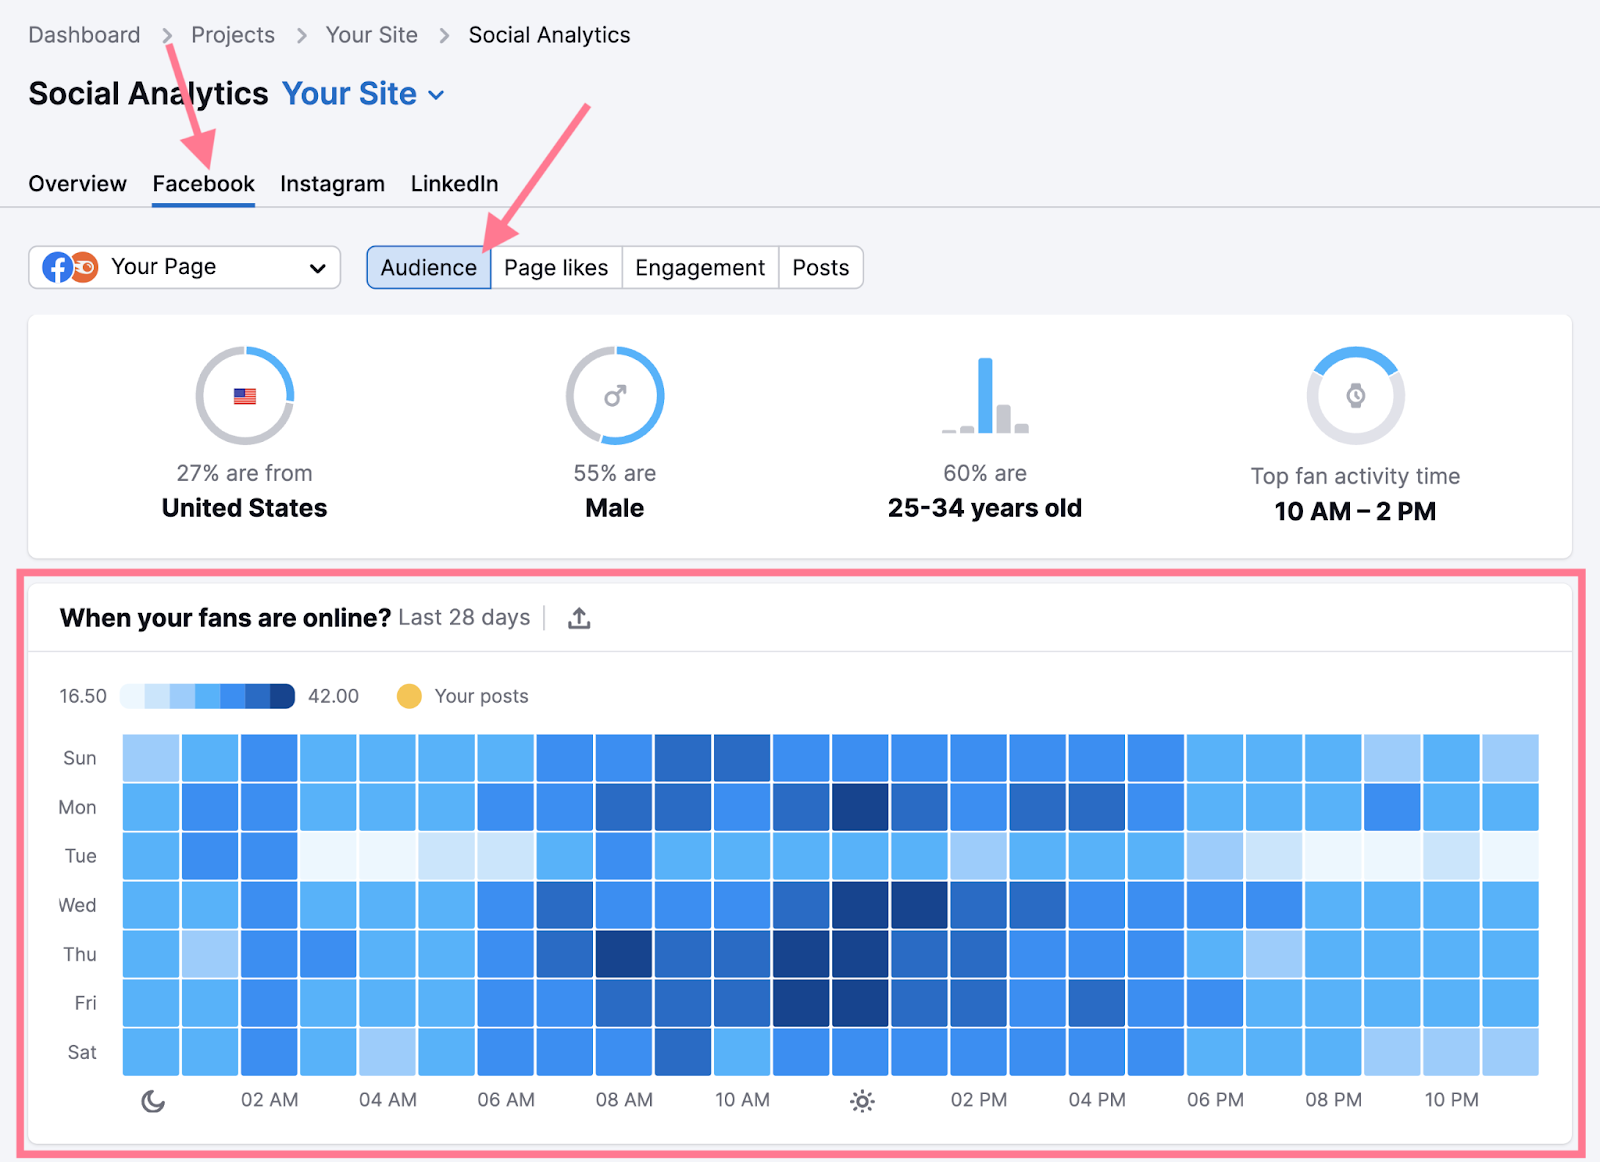Open Projects breadcrumb link
The height and width of the screenshot is (1162, 1600).
click(x=233, y=35)
